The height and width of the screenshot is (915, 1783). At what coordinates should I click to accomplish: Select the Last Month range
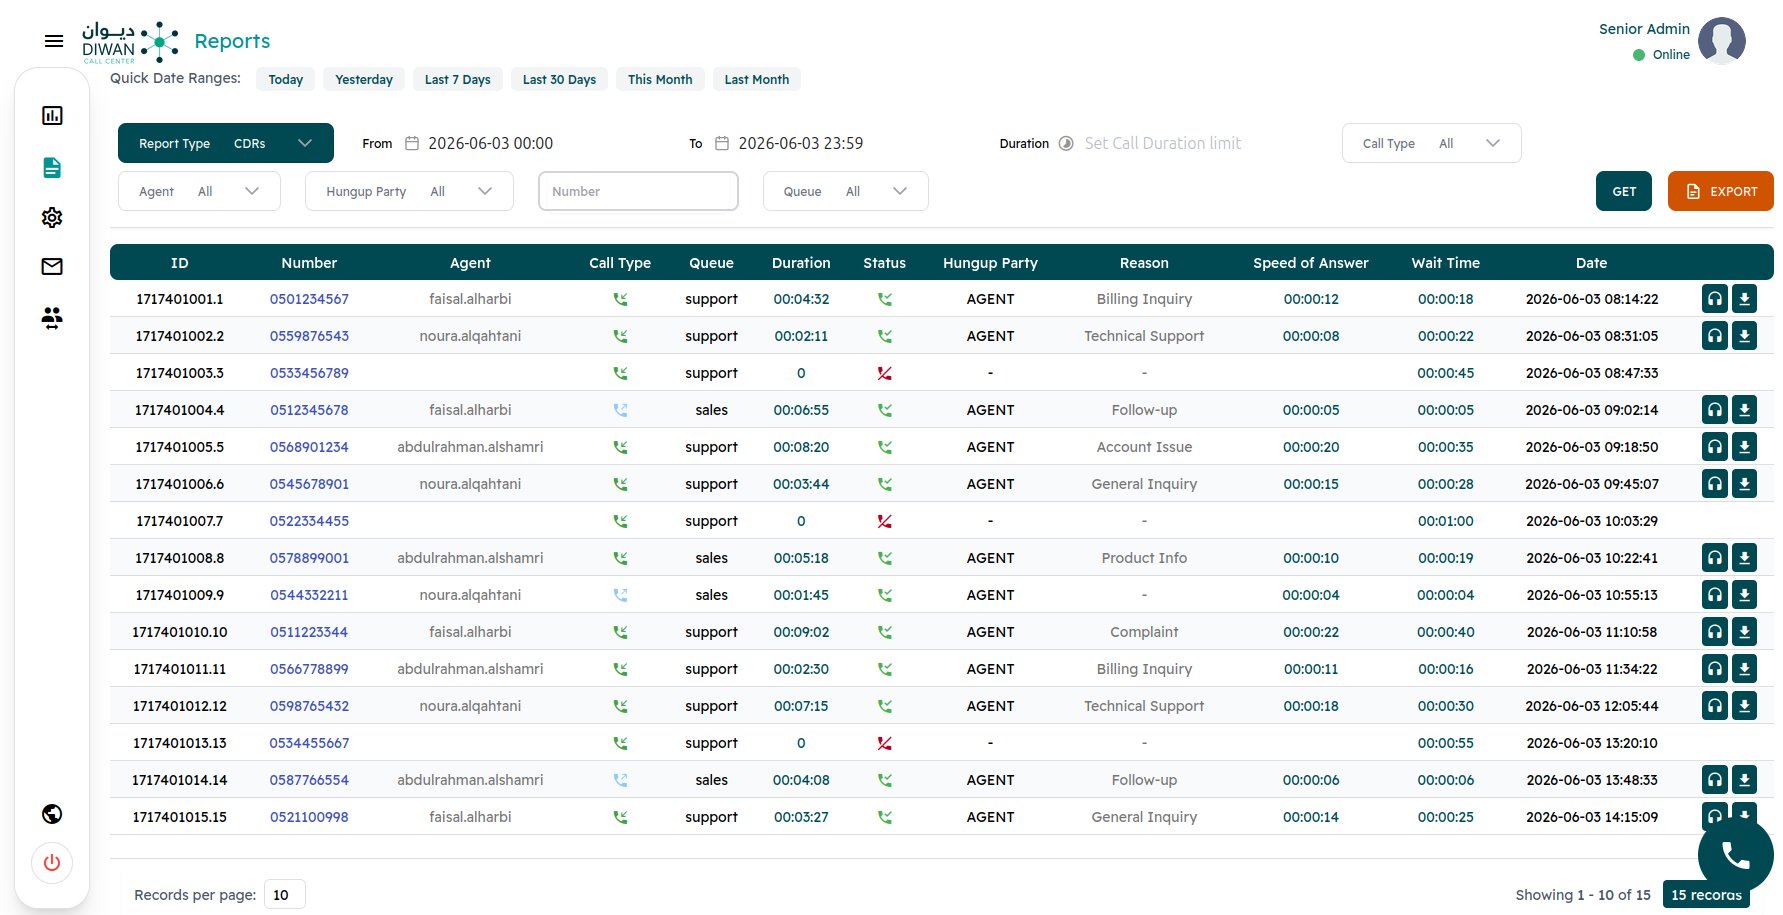(756, 79)
